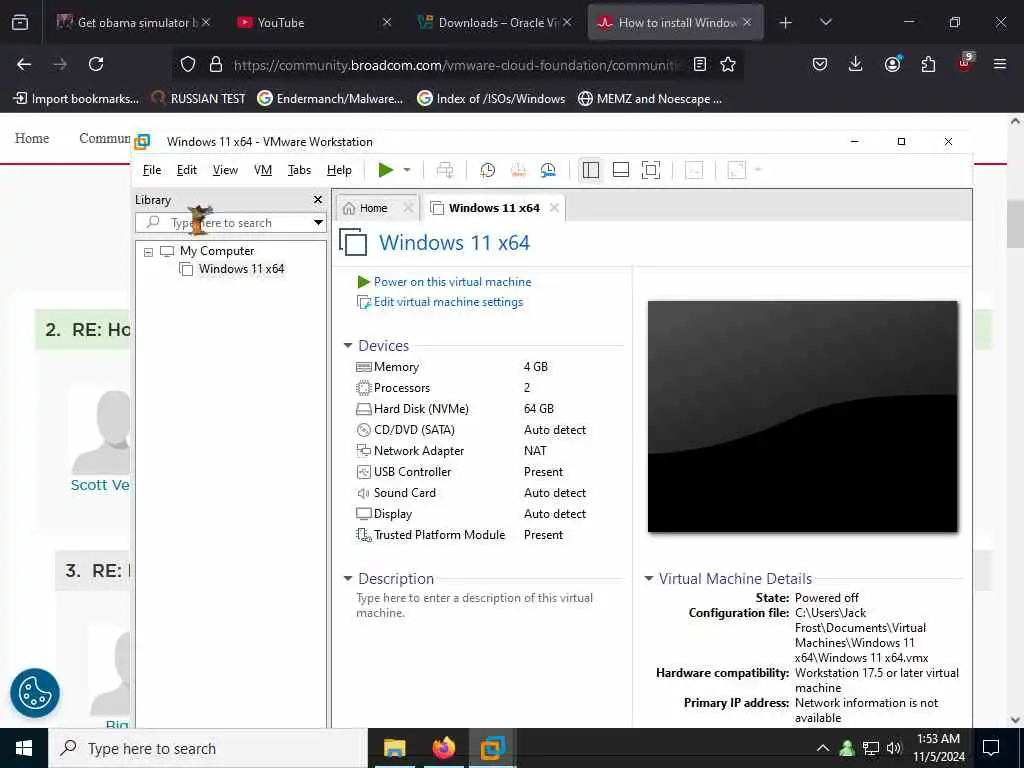Click the virtual machine preview thumbnail
The width and height of the screenshot is (1024, 768).
click(x=803, y=417)
